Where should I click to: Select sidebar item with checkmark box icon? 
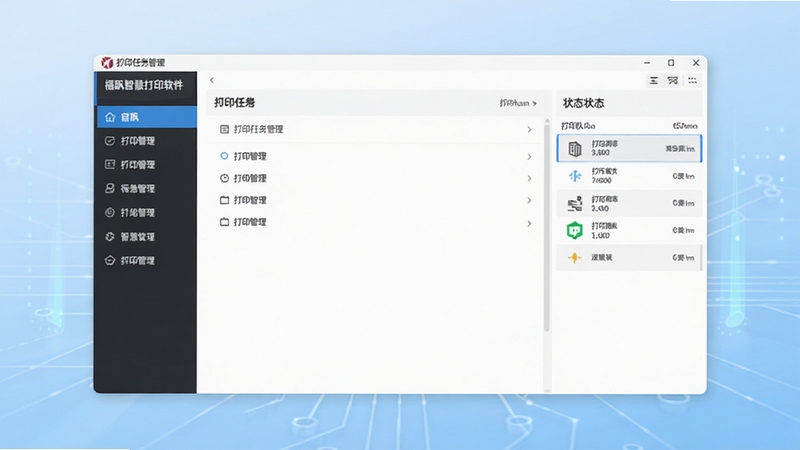[147, 141]
